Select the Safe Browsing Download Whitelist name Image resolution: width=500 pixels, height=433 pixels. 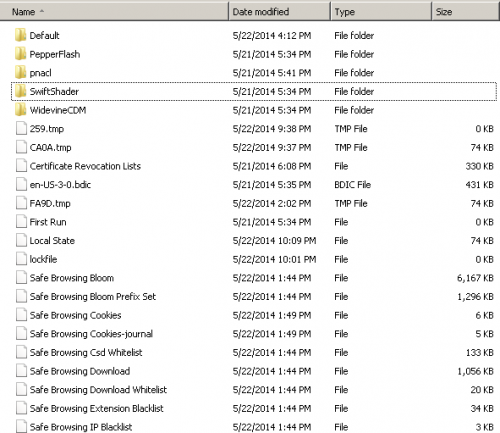point(98,390)
